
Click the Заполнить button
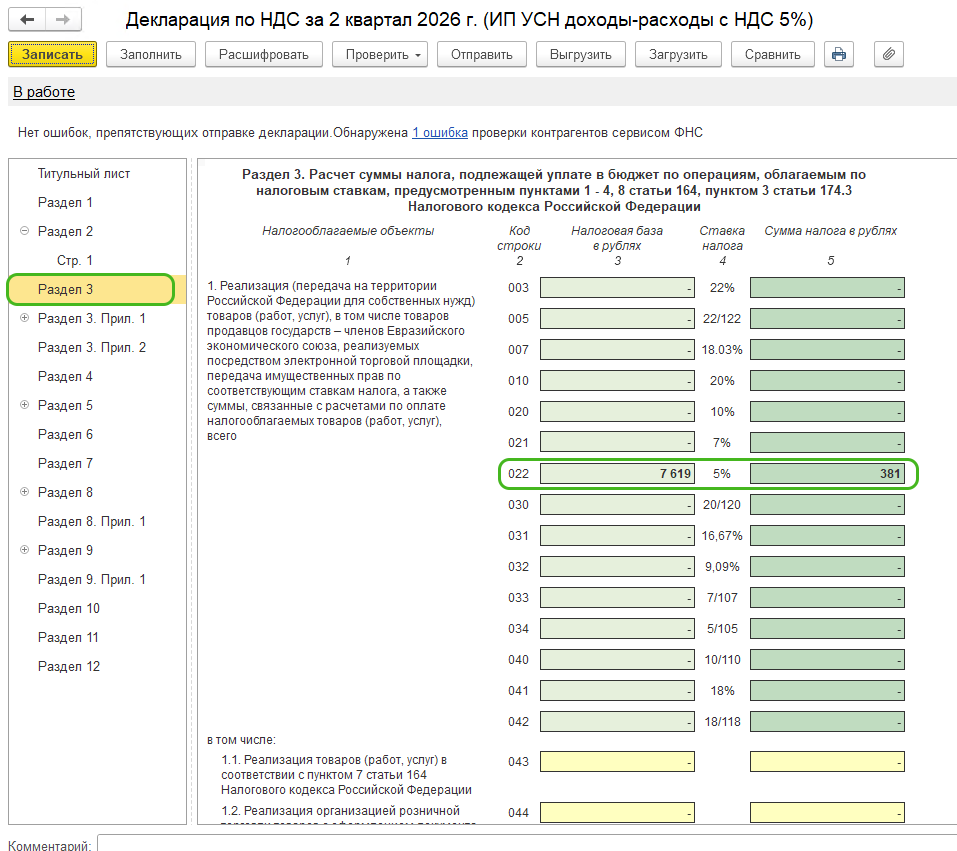pyautogui.click(x=151, y=54)
